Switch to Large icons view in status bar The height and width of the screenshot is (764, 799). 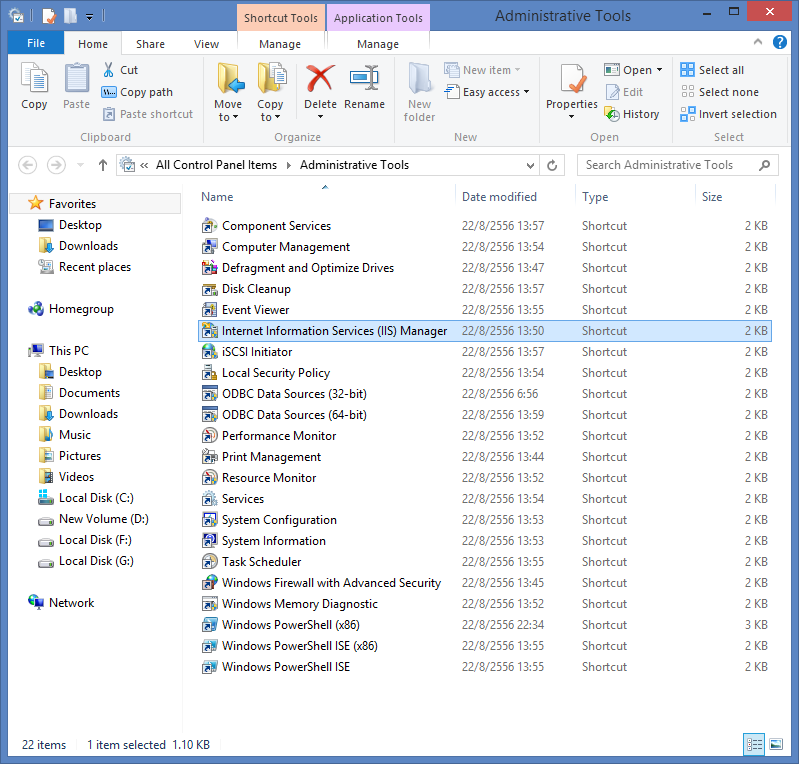(x=776, y=745)
